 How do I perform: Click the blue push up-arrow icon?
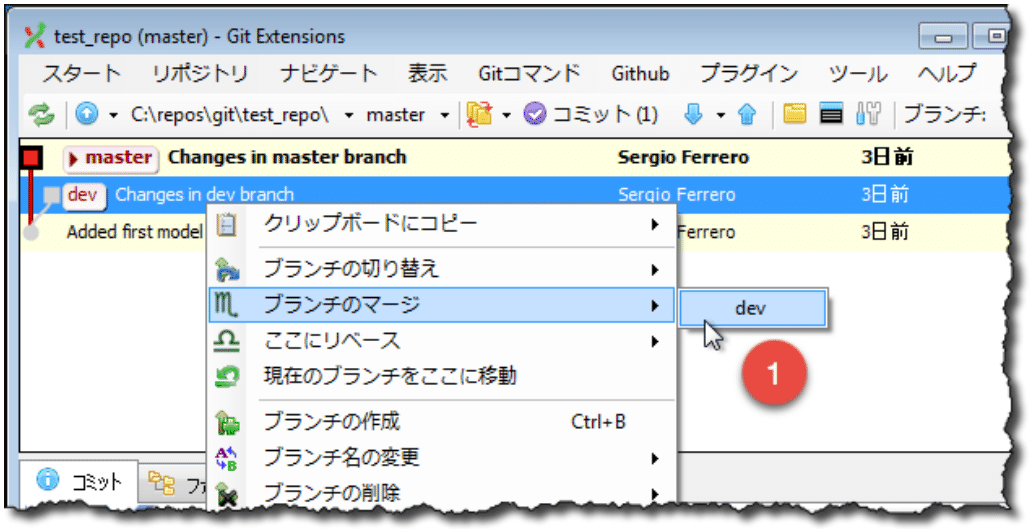pos(746,114)
